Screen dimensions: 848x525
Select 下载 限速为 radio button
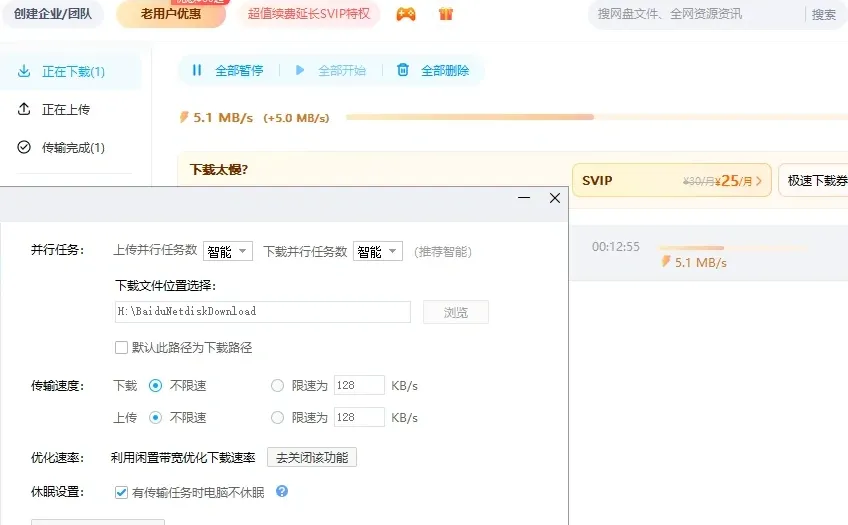277,386
